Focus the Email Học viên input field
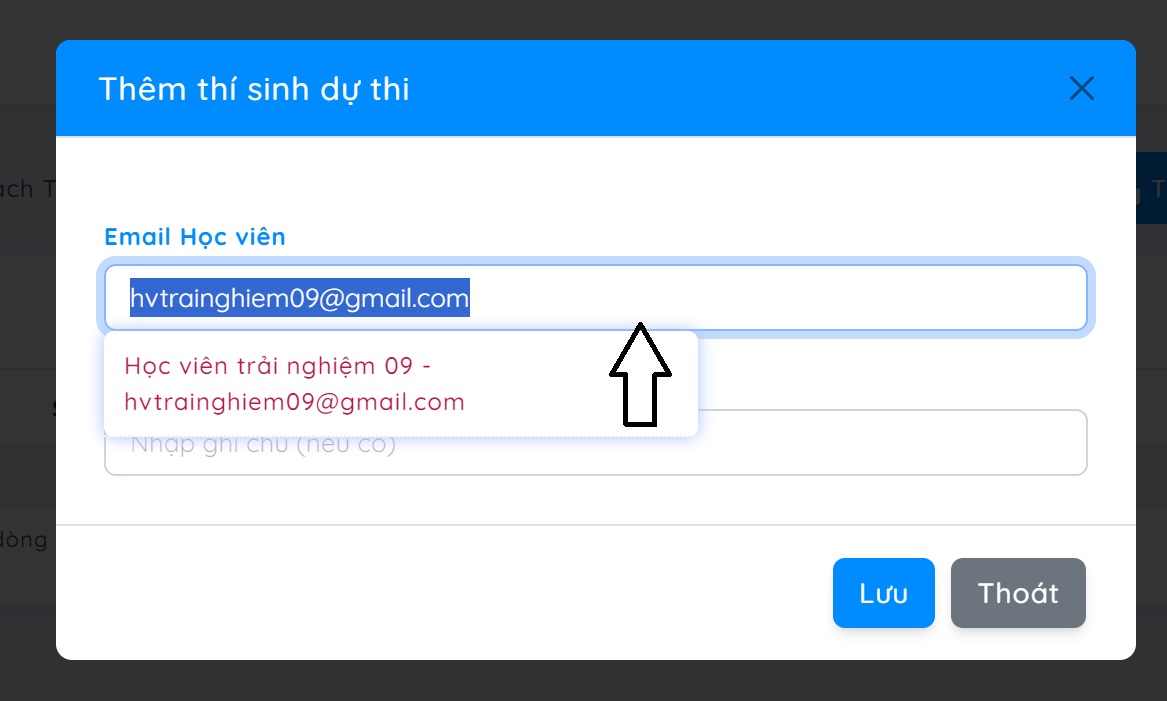This screenshot has width=1167, height=701. point(595,298)
